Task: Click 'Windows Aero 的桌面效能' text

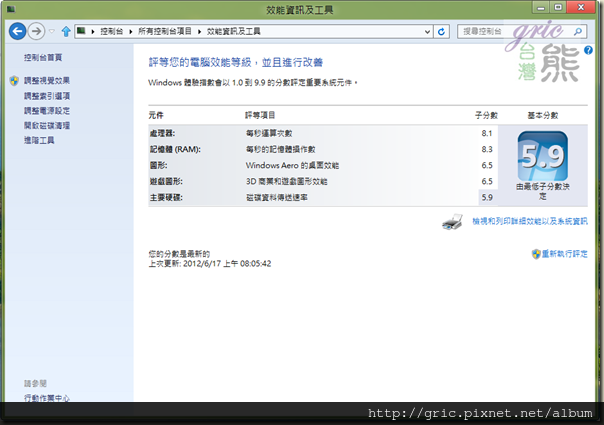Action: [x=292, y=165]
